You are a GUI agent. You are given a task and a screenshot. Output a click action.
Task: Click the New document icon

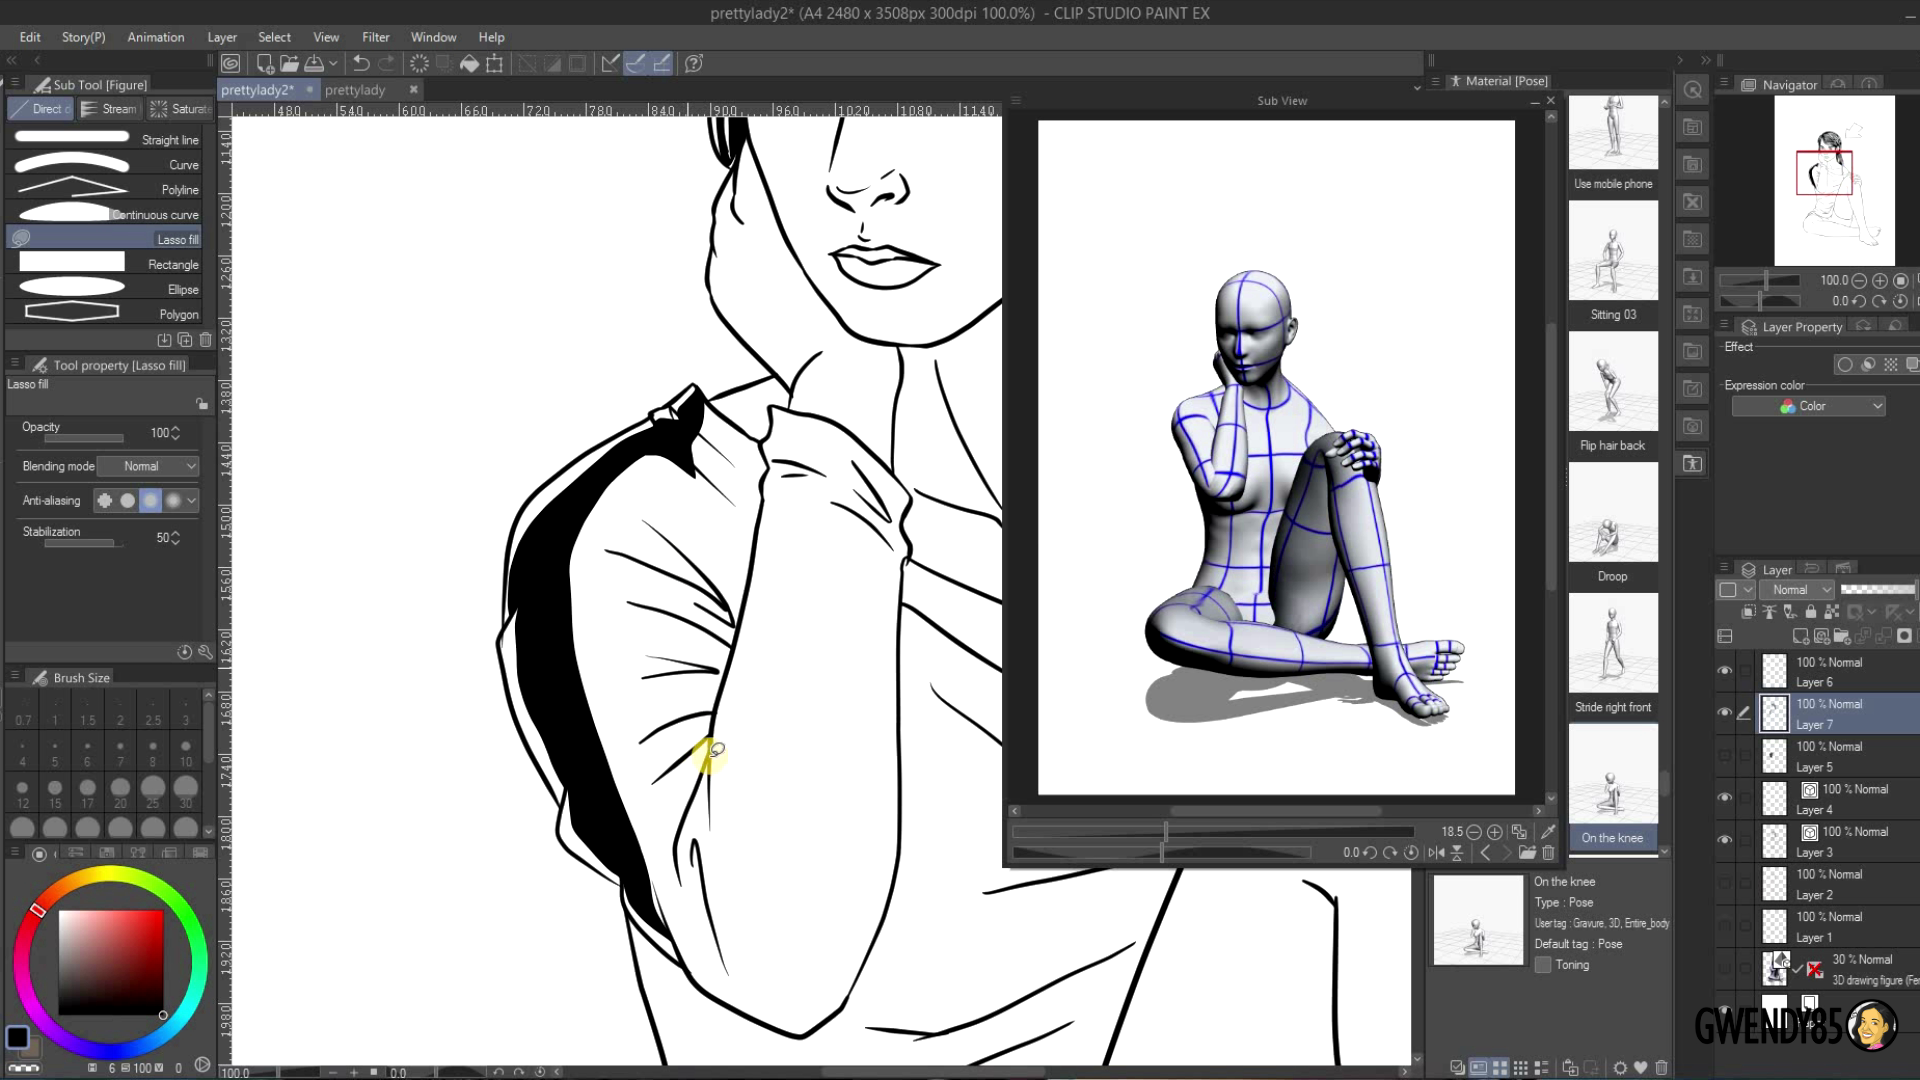coord(265,64)
